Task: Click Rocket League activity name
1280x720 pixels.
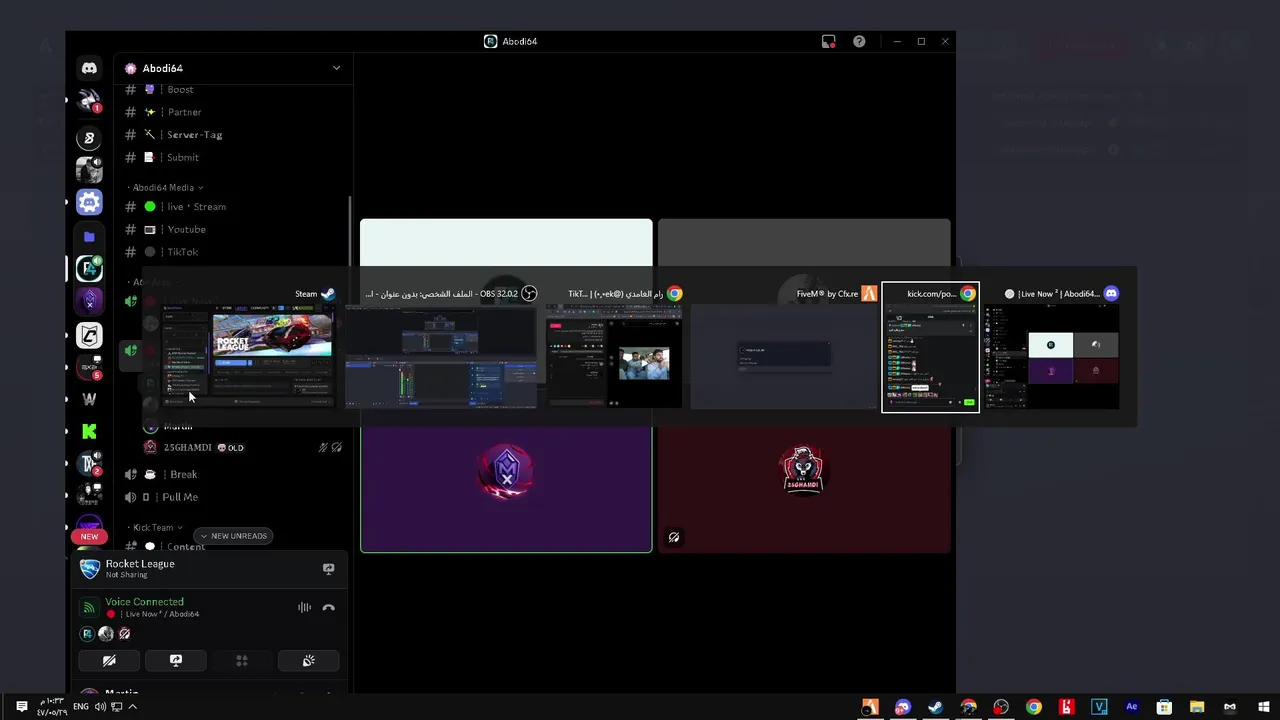Action: click(140, 564)
